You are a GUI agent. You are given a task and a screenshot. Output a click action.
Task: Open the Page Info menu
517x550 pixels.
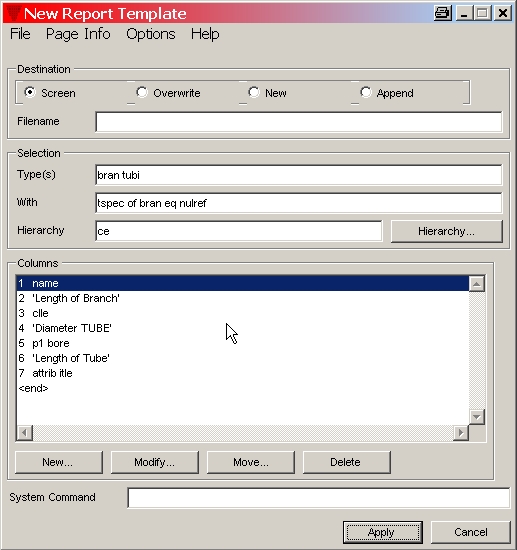(x=78, y=34)
